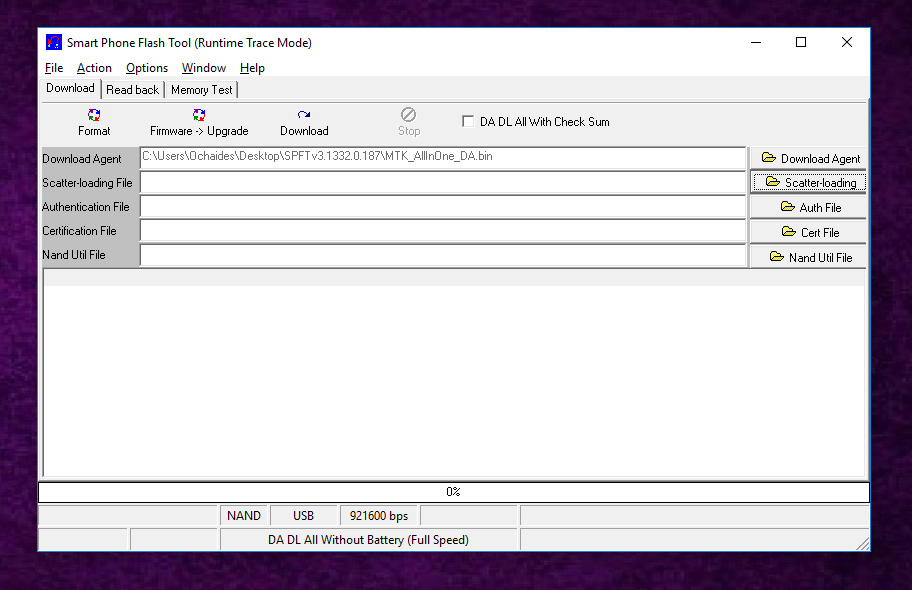Close the Smart Phone Flash Tool window

pyautogui.click(x=847, y=42)
